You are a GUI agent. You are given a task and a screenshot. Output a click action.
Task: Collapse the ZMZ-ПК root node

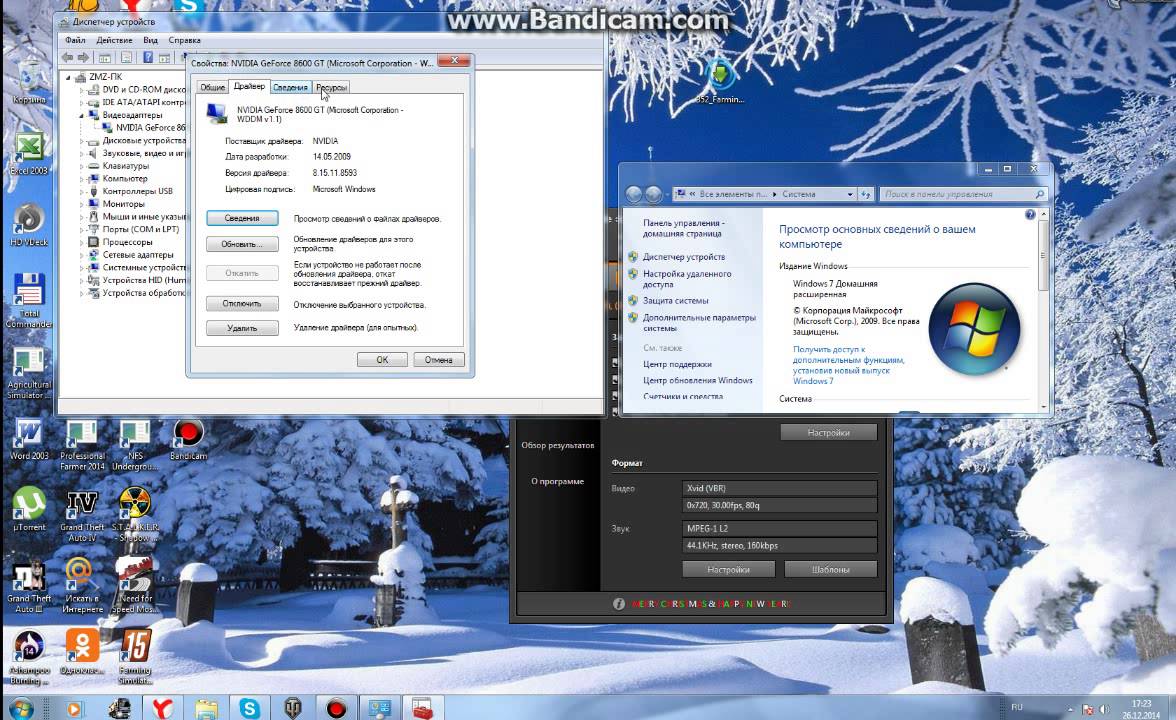click(x=68, y=77)
